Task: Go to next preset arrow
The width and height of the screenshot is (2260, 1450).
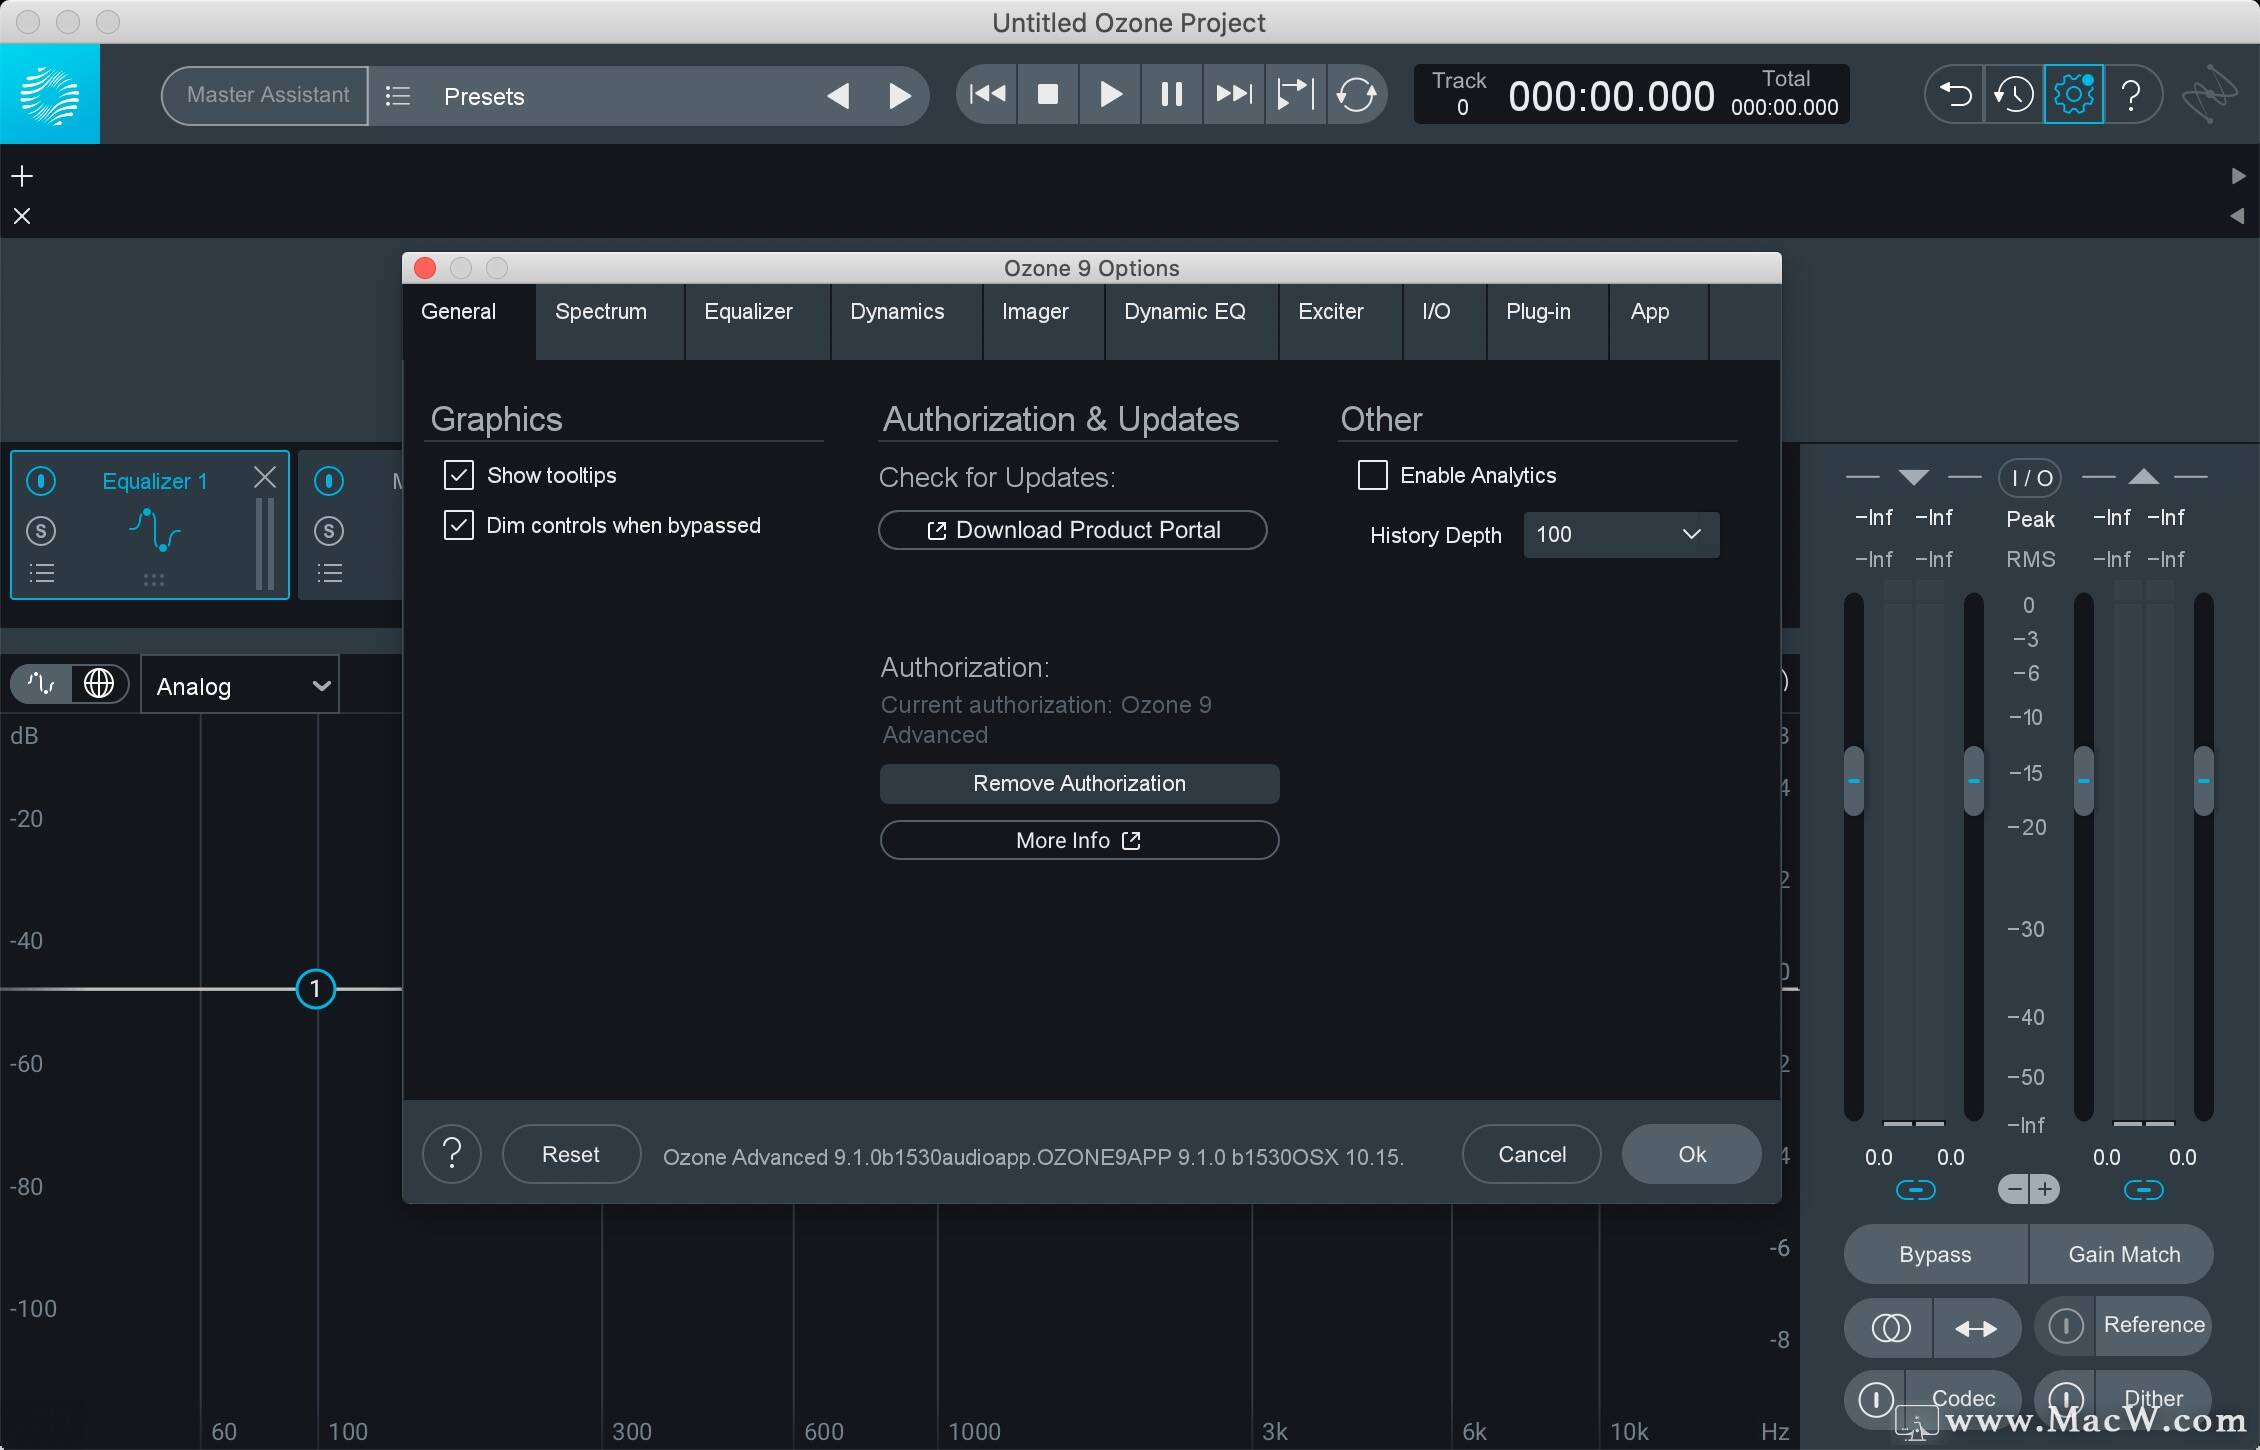Action: click(x=900, y=96)
